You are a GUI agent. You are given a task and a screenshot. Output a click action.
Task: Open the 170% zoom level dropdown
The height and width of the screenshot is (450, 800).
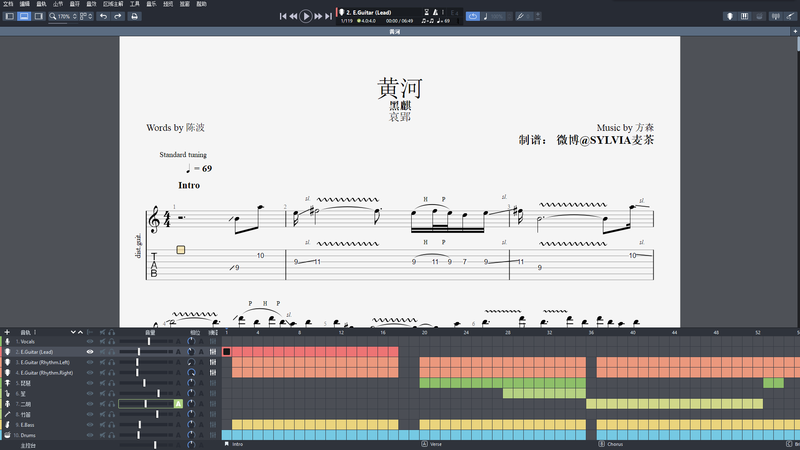pos(63,16)
